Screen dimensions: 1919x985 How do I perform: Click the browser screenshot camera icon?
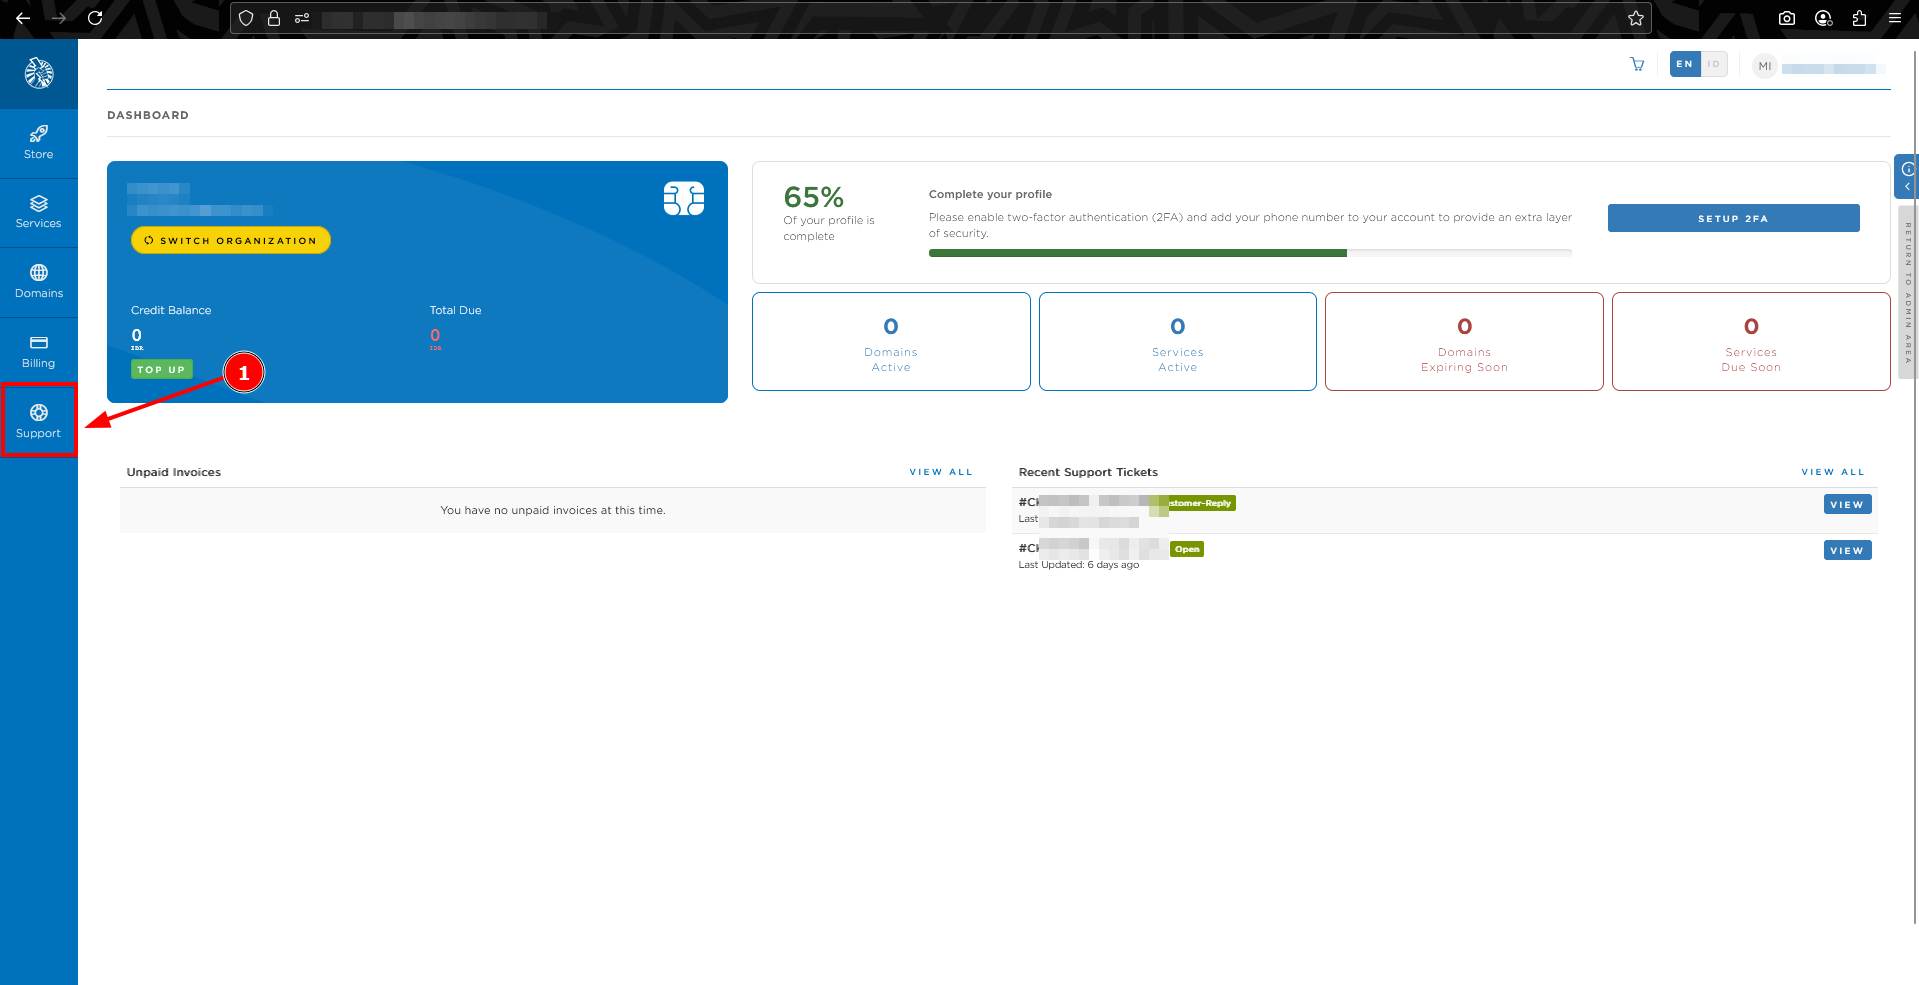(x=1787, y=18)
